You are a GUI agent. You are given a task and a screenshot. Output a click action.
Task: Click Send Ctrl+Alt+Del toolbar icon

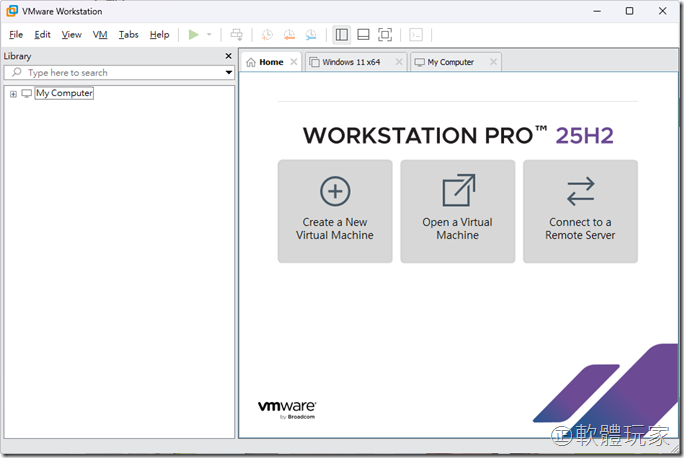coord(236,34)
